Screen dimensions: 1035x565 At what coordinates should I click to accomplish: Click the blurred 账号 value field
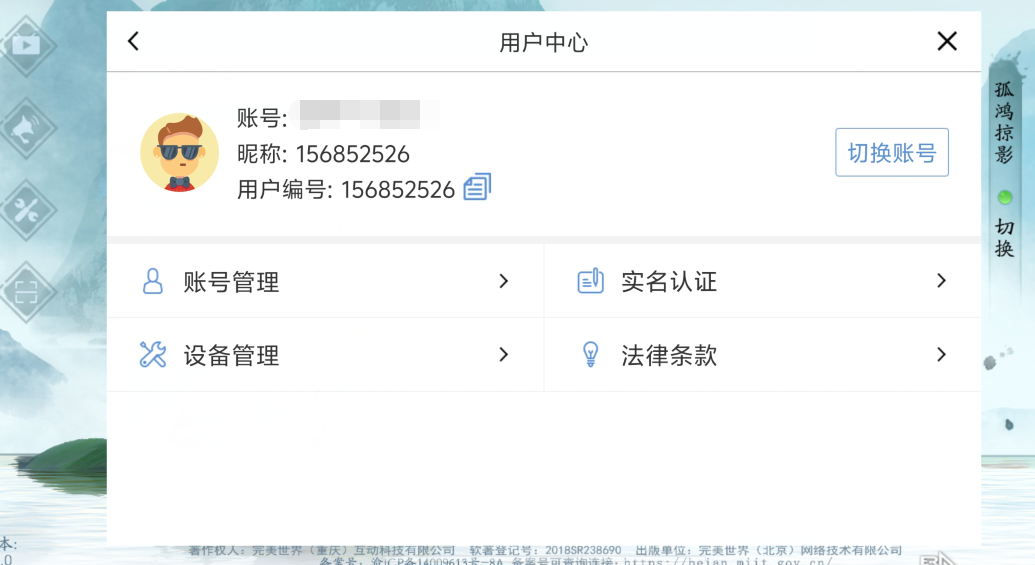364,115
